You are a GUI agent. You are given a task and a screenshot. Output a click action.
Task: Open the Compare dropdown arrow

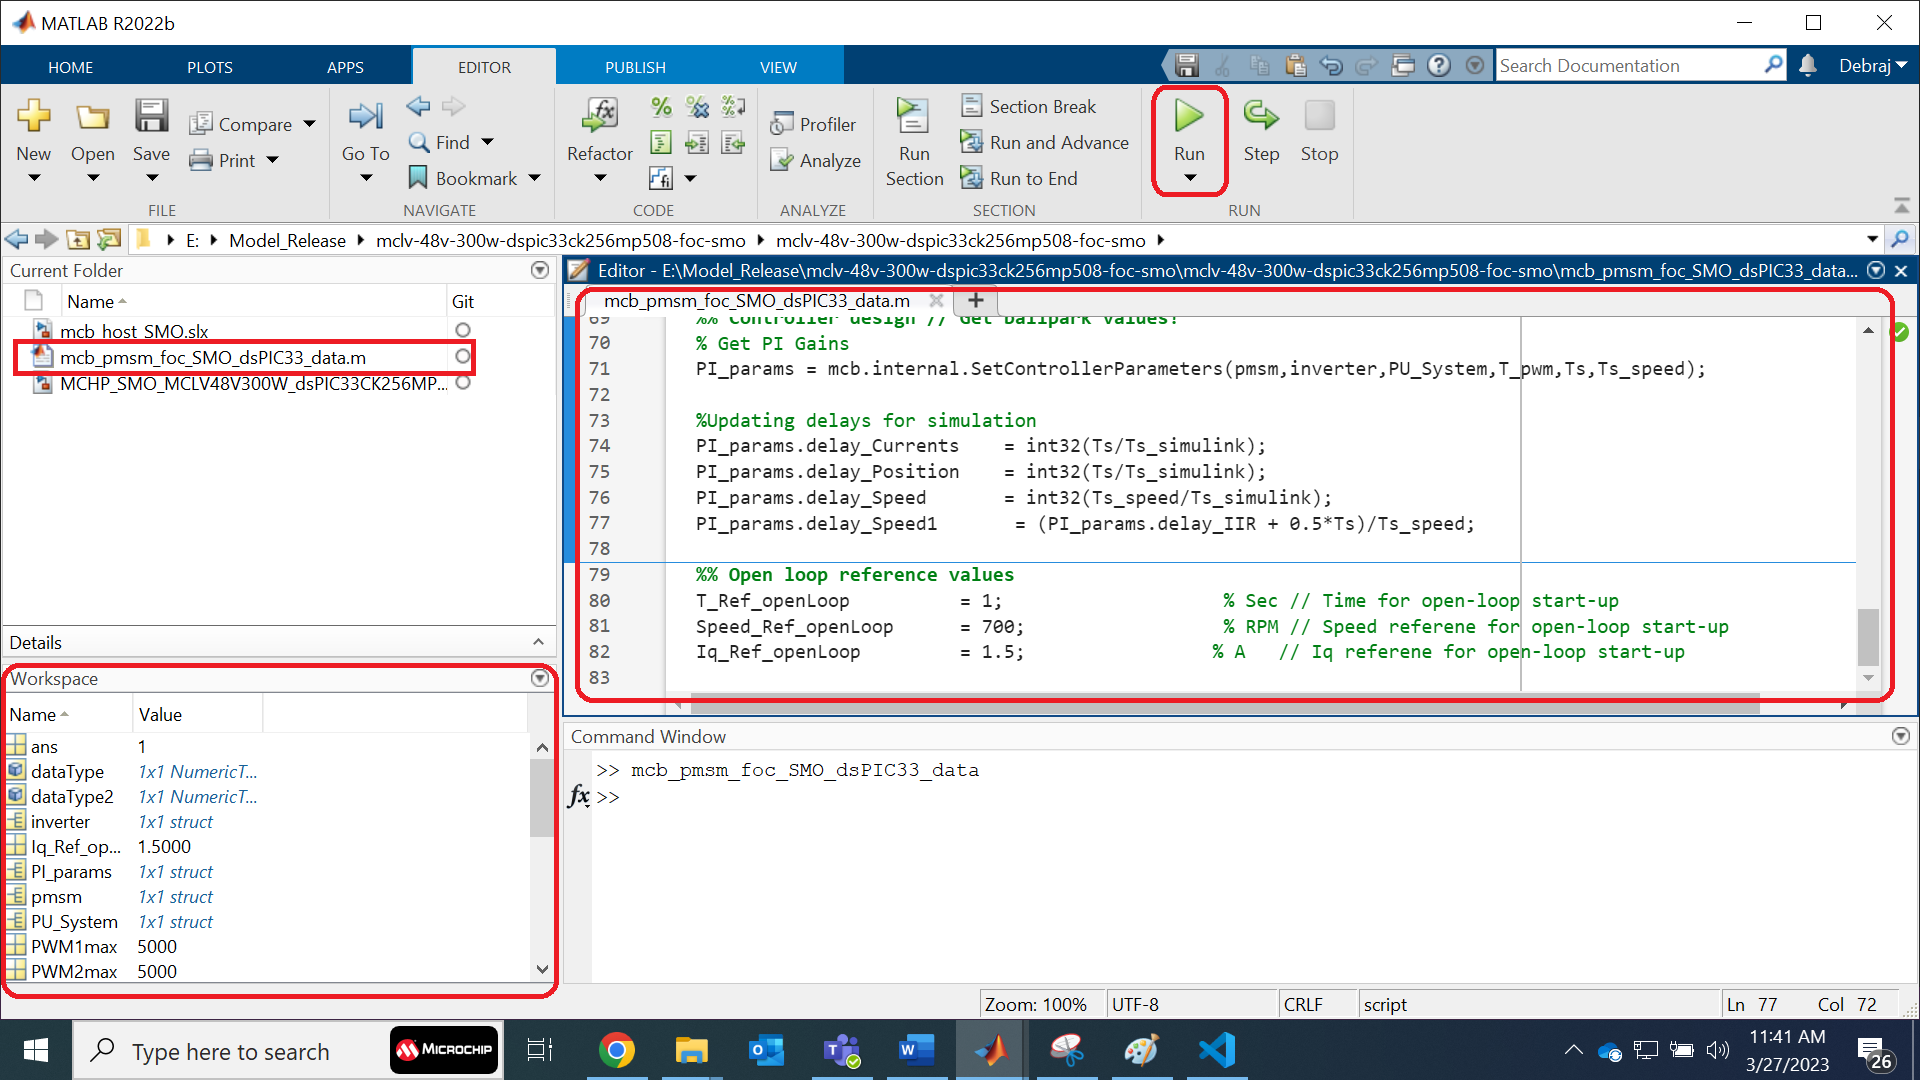pos(310,124)
